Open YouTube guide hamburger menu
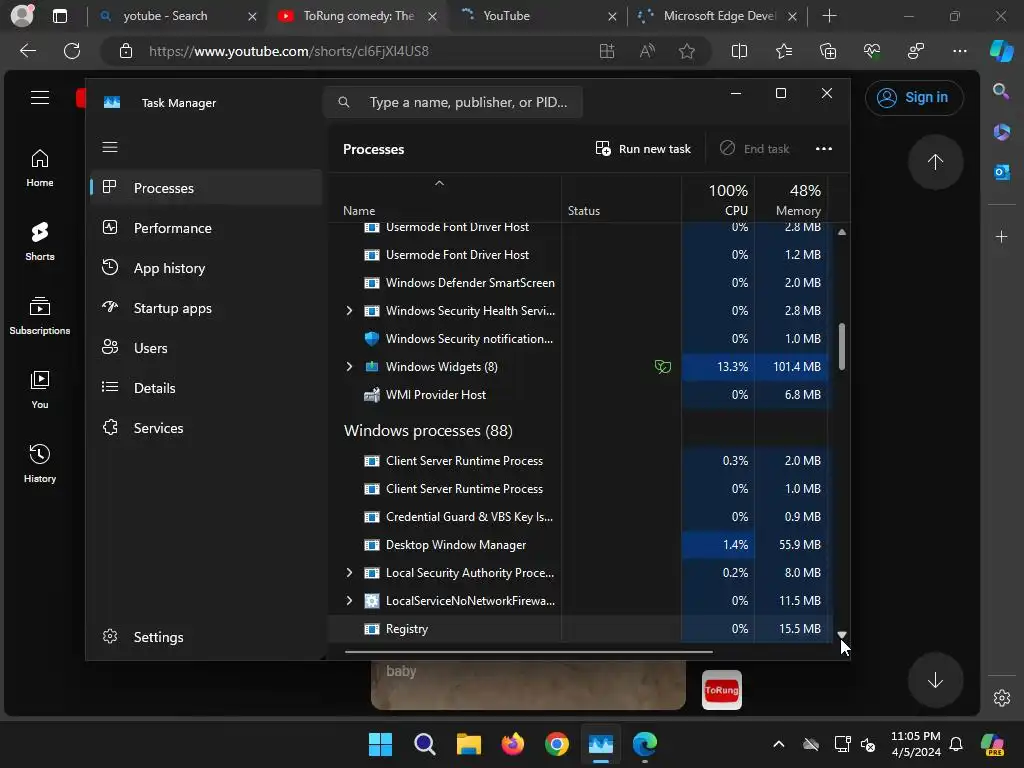The width and height of the screenshot is (1024, 768). point(40,98)
